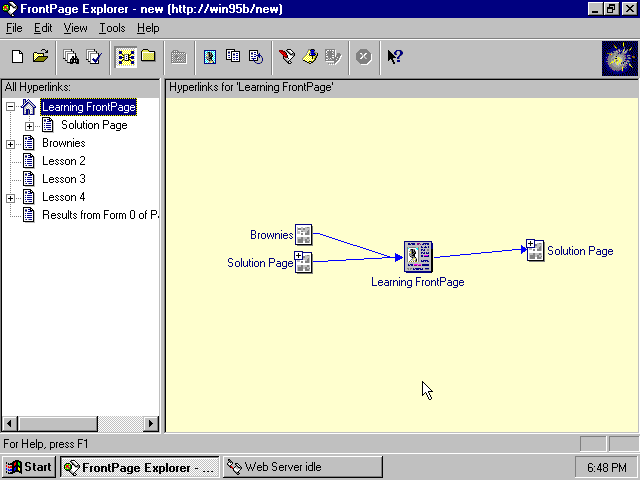This screenshot has height=480, width=640.
Task: Click the "Hyperlinks for 'Learning FrontPage'" header
Action: (x=251, y=87)
